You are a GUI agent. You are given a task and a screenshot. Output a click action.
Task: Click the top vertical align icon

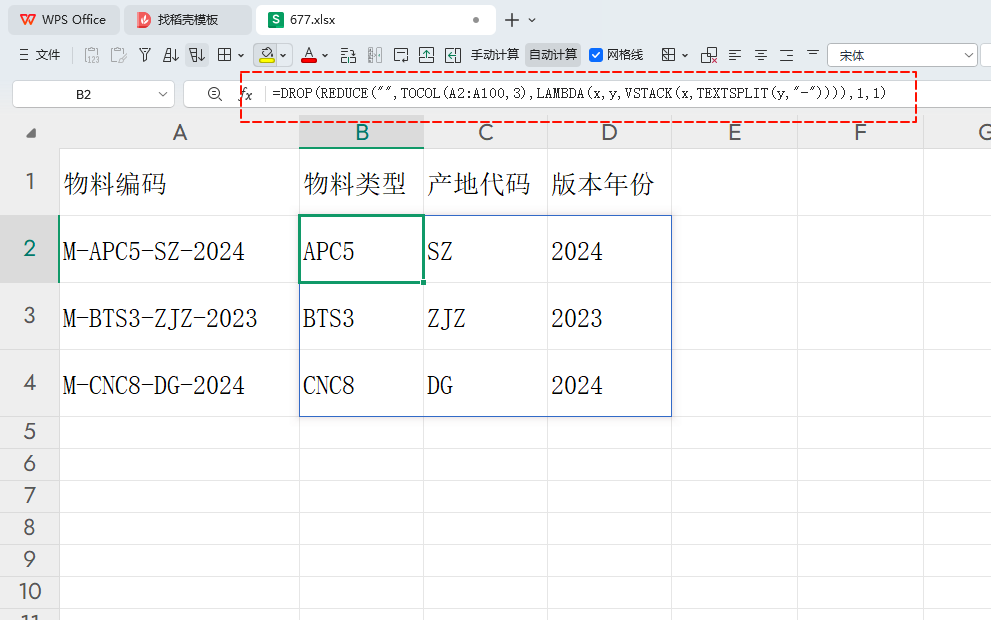813,53
